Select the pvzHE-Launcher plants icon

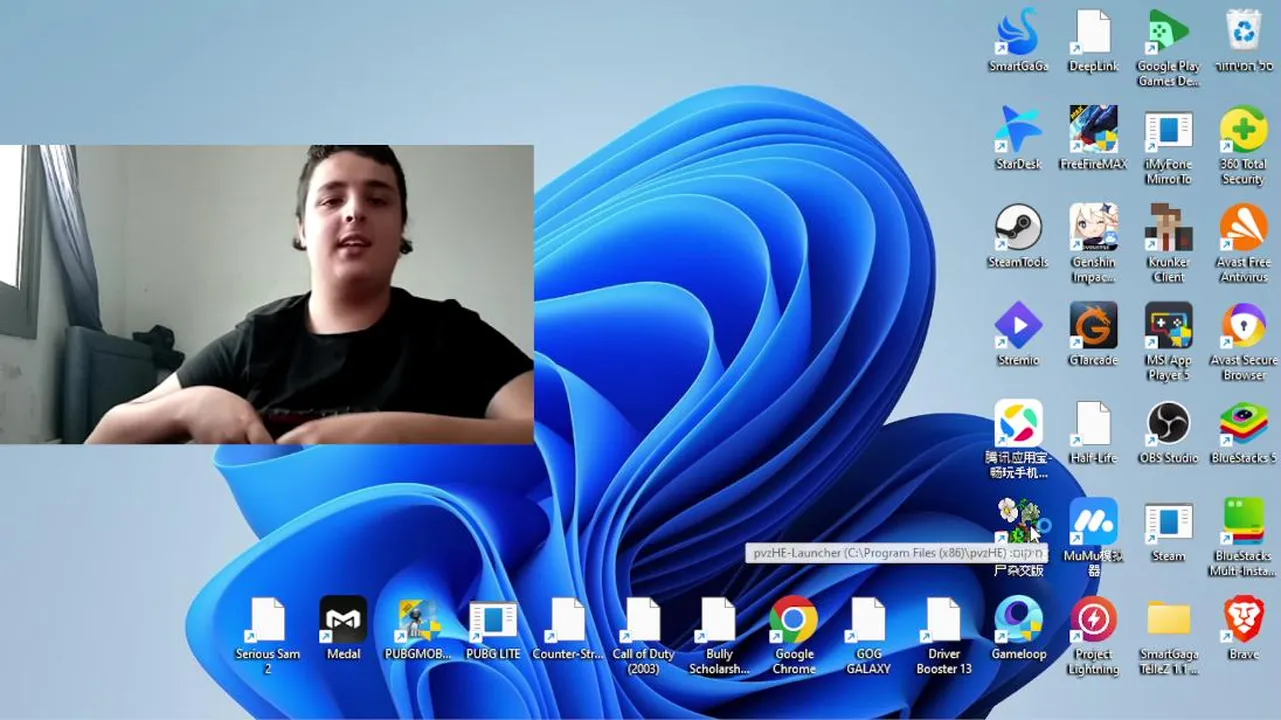[1018, 521]
